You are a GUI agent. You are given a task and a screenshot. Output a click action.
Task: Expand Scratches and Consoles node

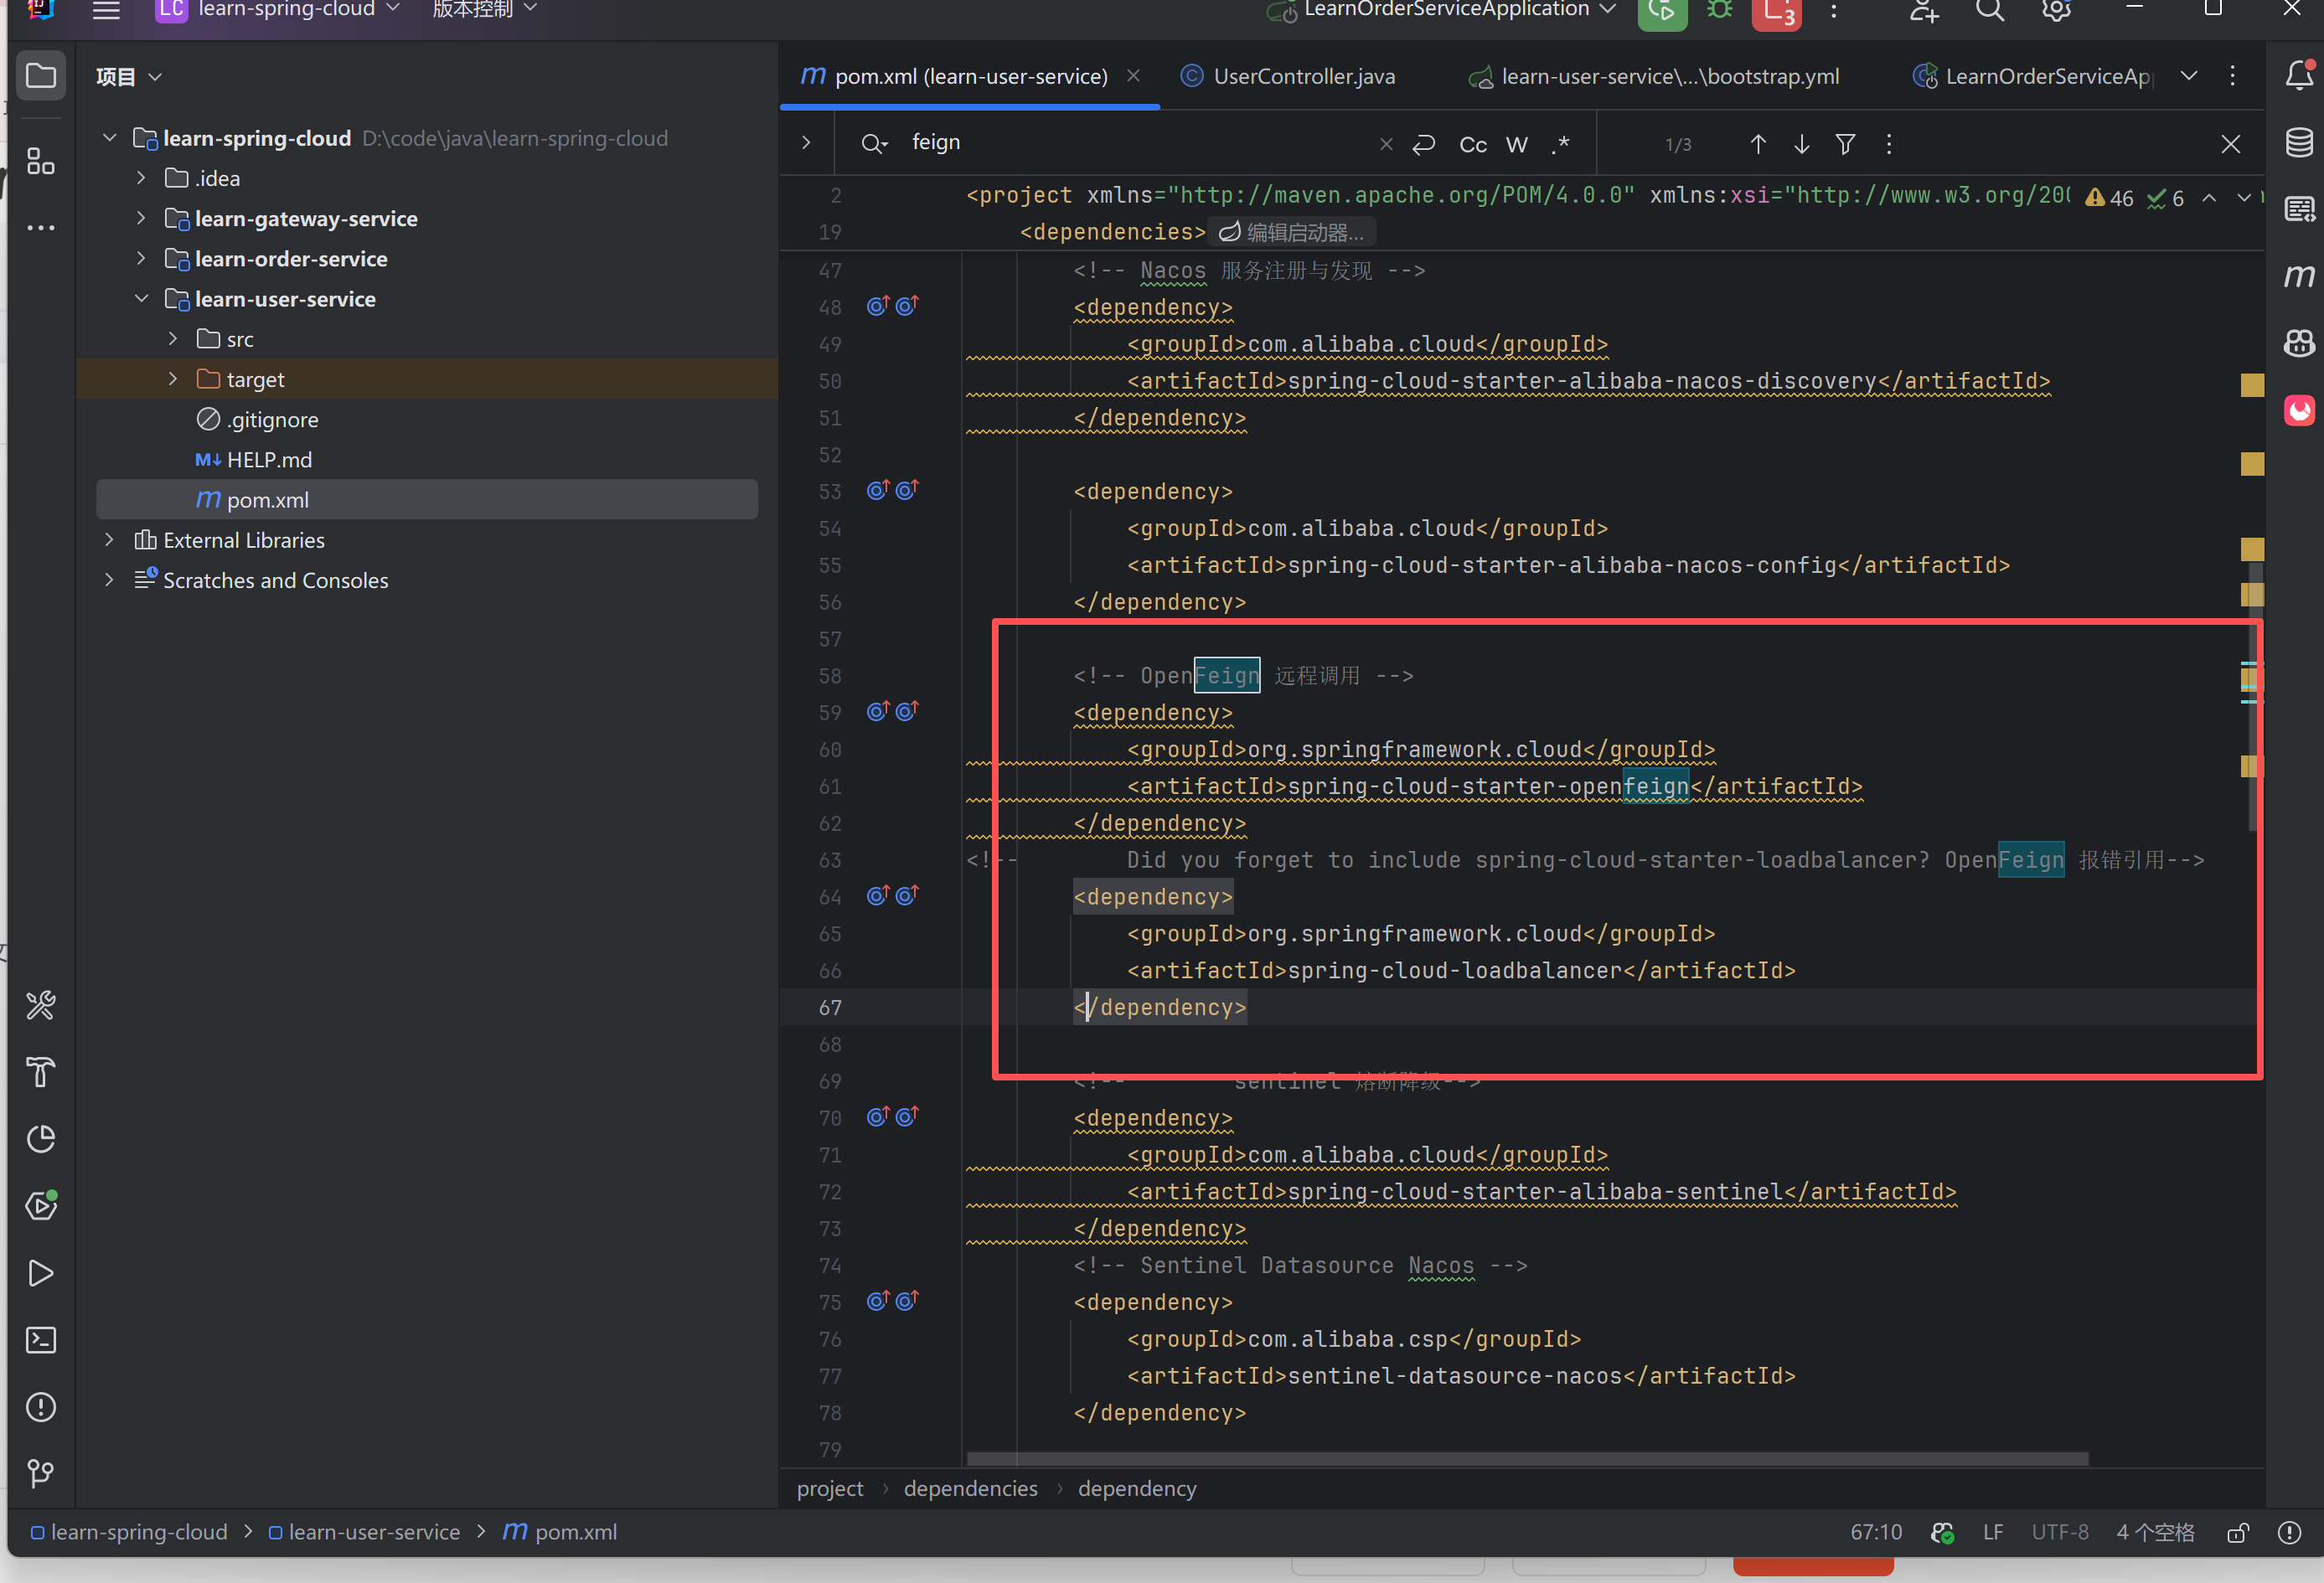click(x=109, y=580)
